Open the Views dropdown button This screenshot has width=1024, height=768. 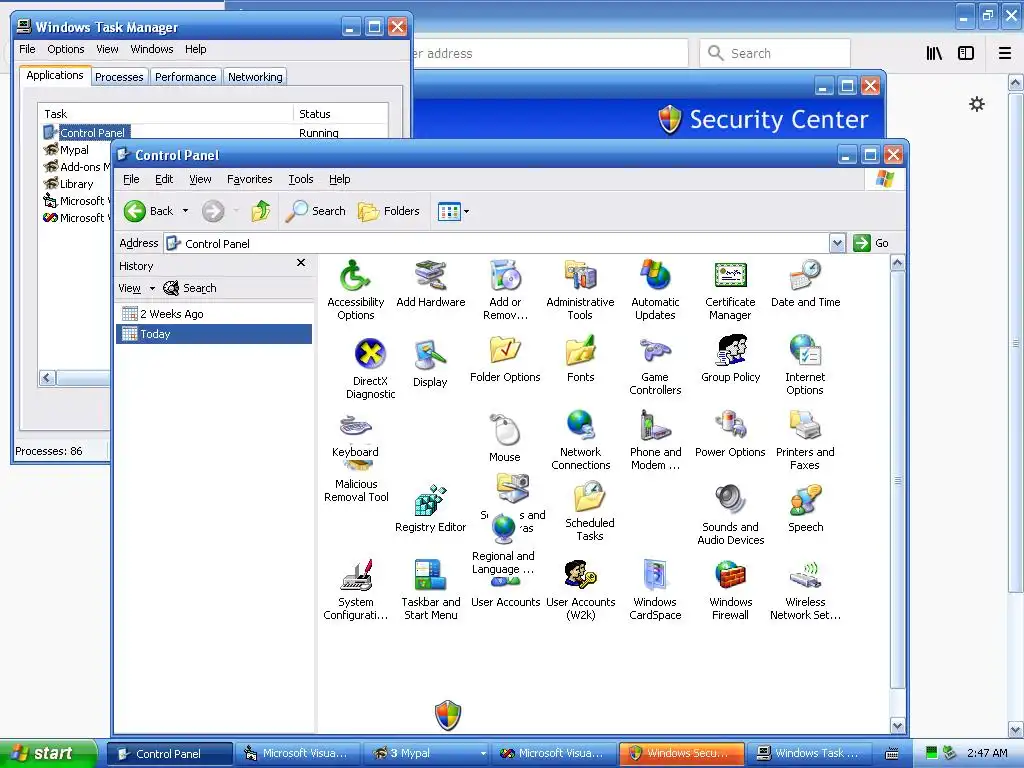[453, 211]
